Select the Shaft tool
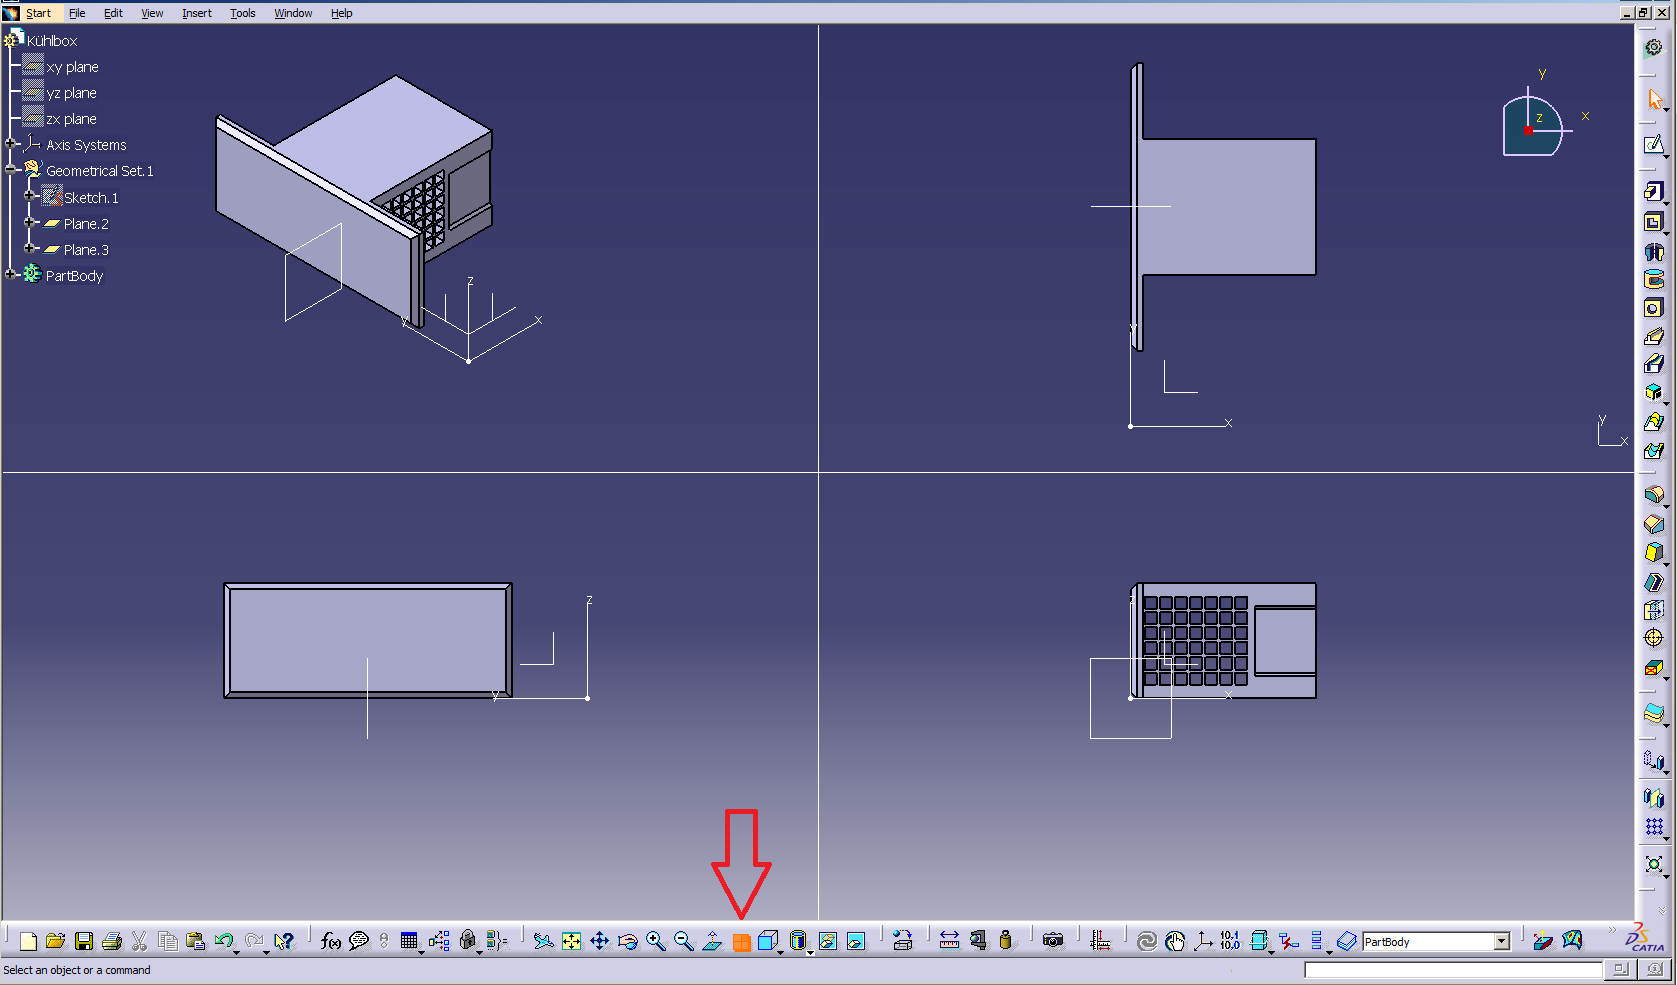This screenshot has height=985, width=1677. click(x=1653, y=252)
